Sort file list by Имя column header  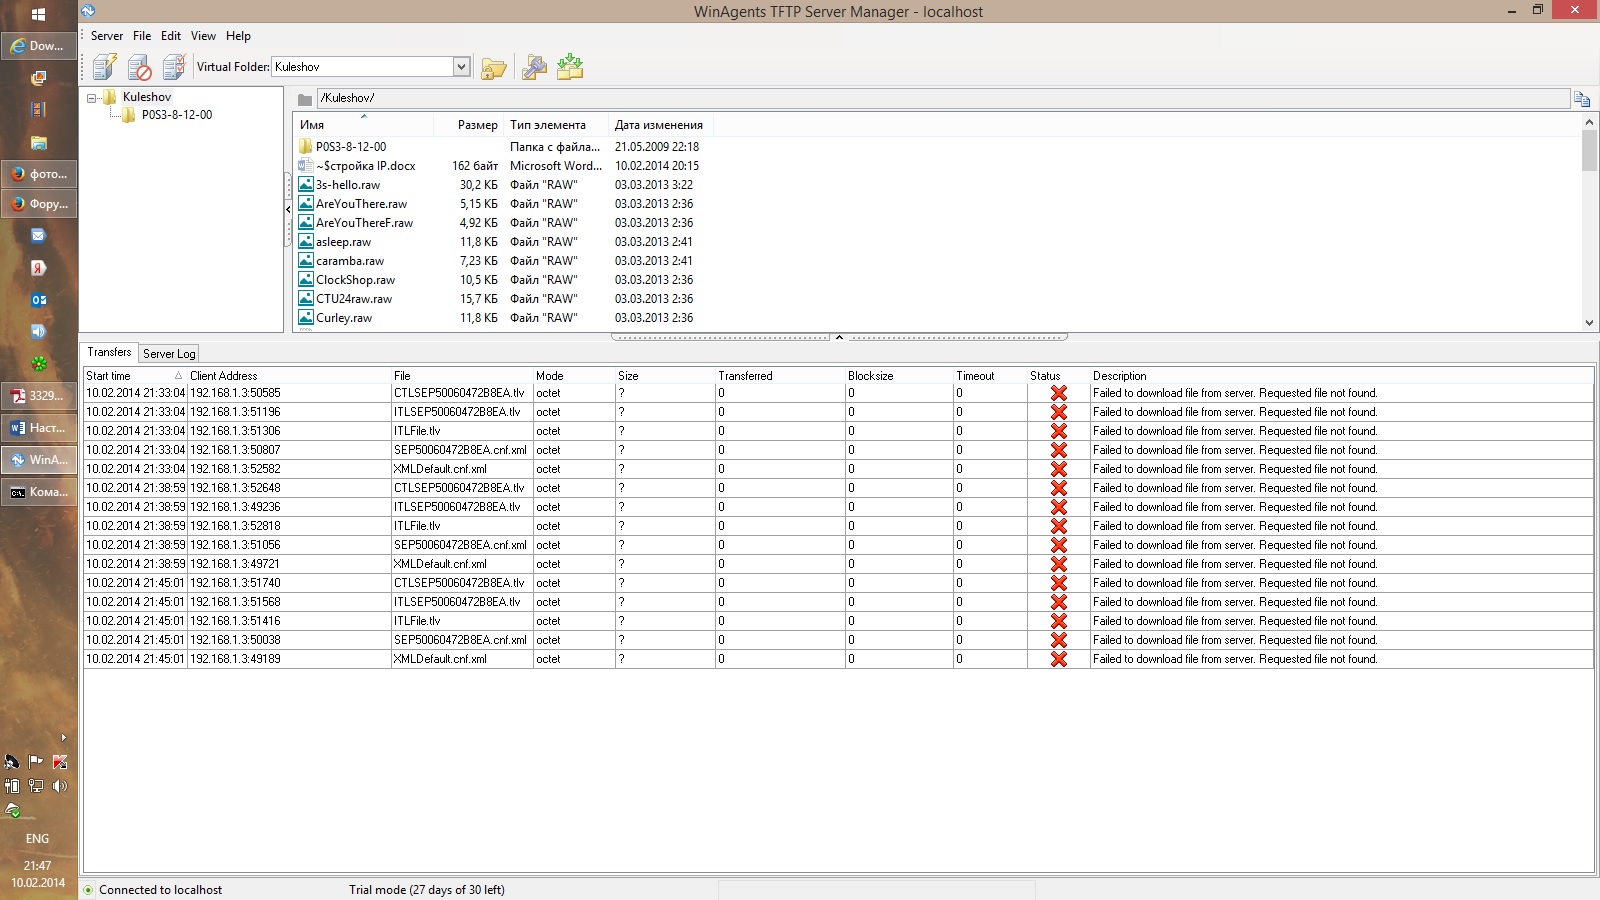(x=364, y=125)
